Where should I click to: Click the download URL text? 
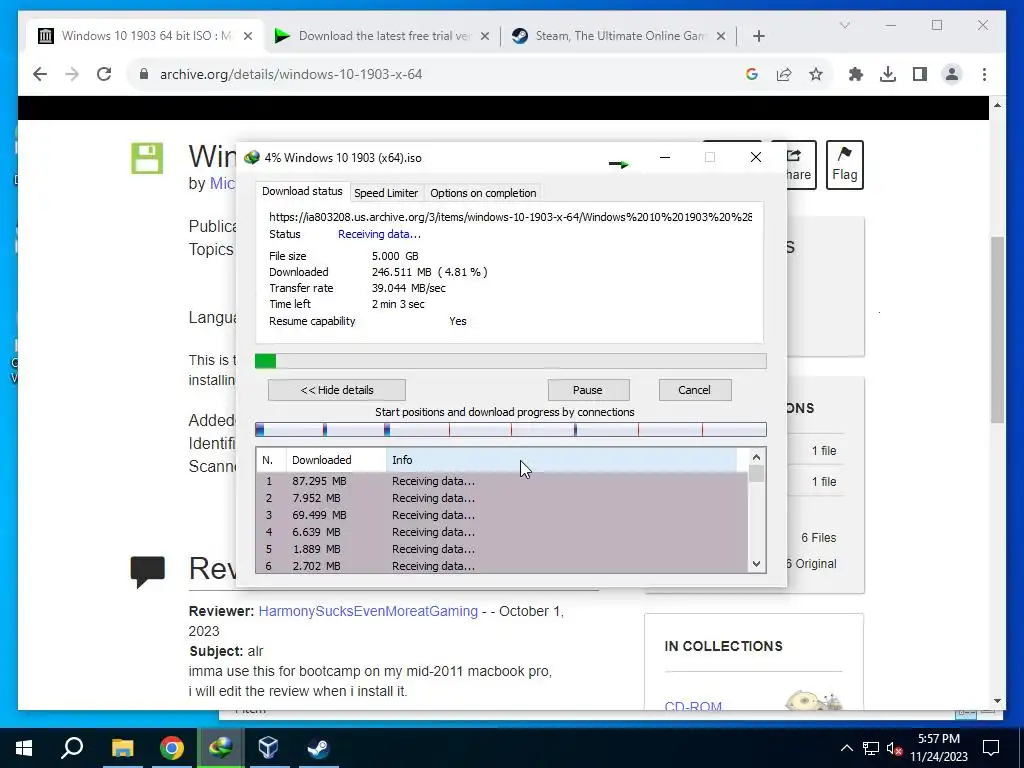pyautogui.click(x=510, y=217)
